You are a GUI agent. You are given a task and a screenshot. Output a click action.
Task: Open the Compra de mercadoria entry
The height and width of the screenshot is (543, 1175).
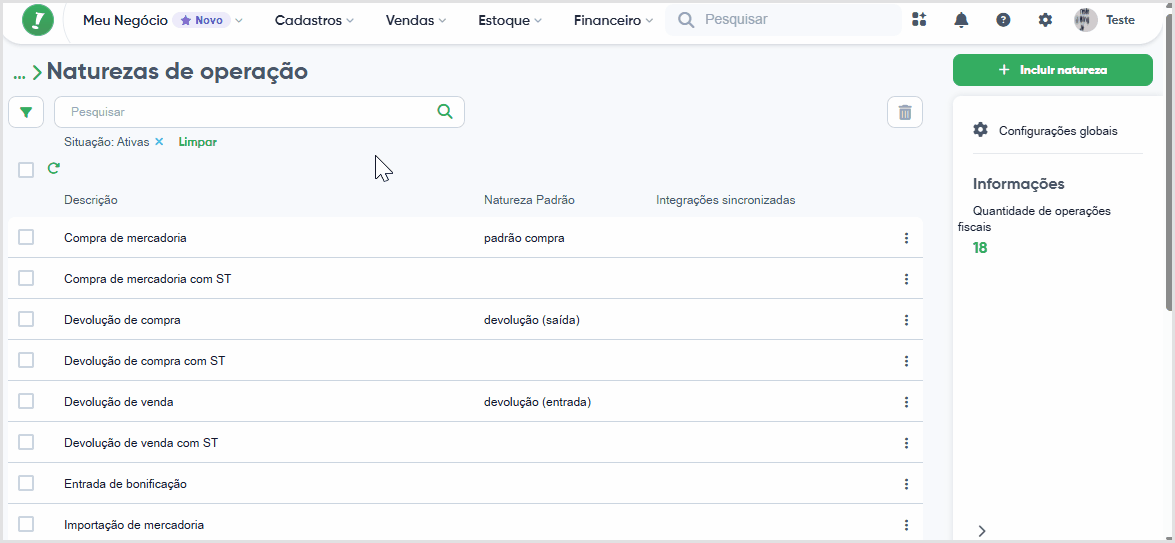(x=125, y=238)
